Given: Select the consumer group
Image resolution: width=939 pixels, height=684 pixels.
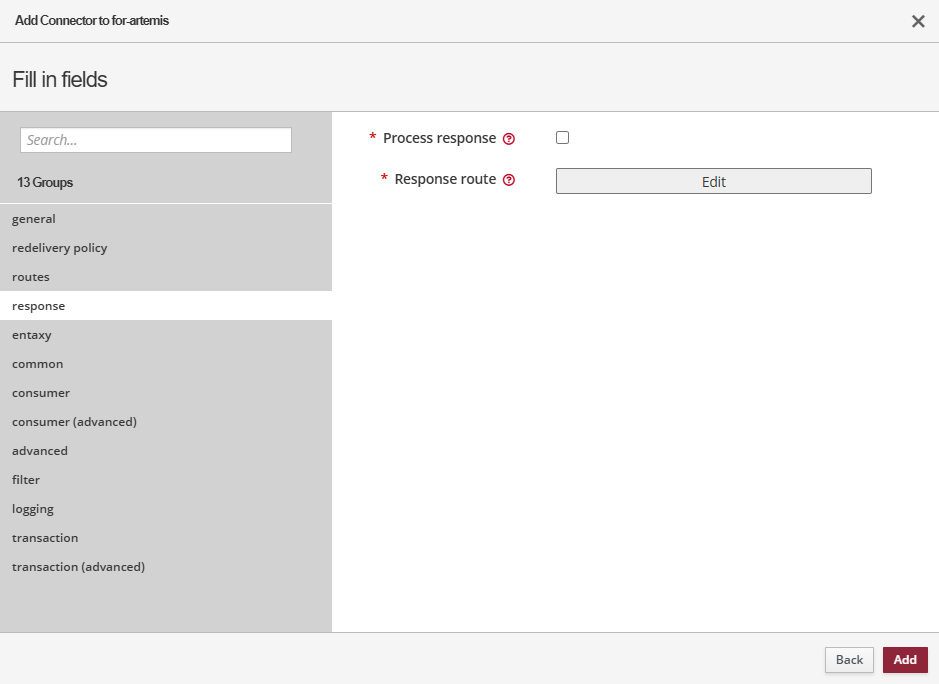Looking at the screenshot, I should pos(41,393).
